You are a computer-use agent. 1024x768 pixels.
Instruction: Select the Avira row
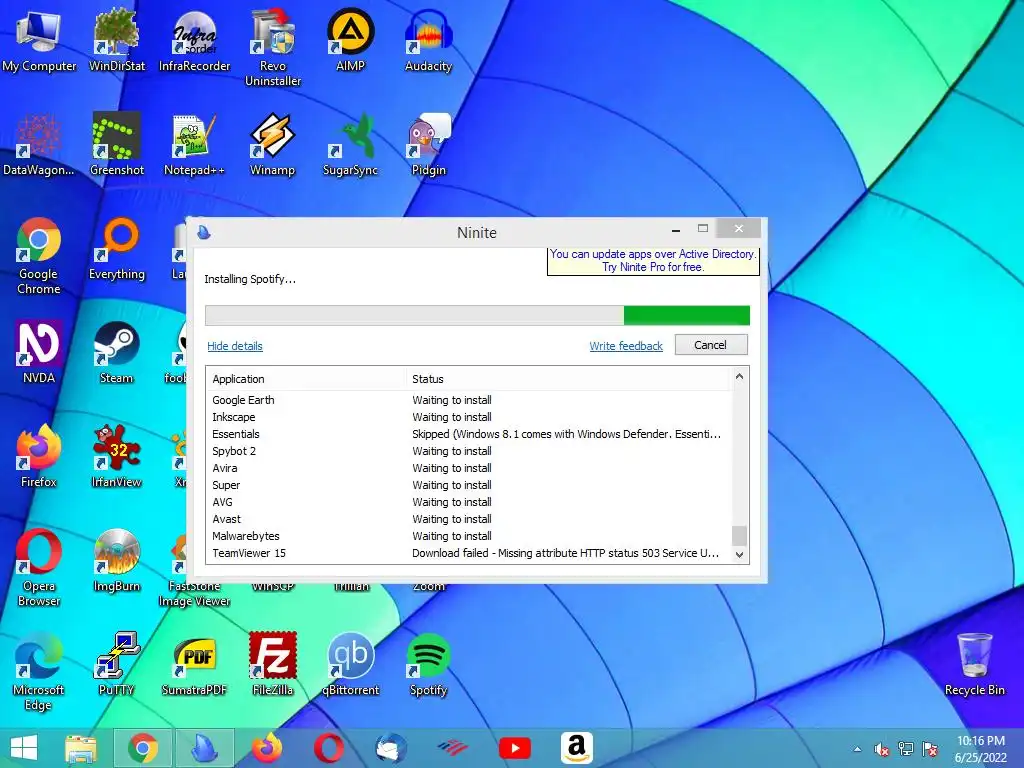(x=469, y=468)
